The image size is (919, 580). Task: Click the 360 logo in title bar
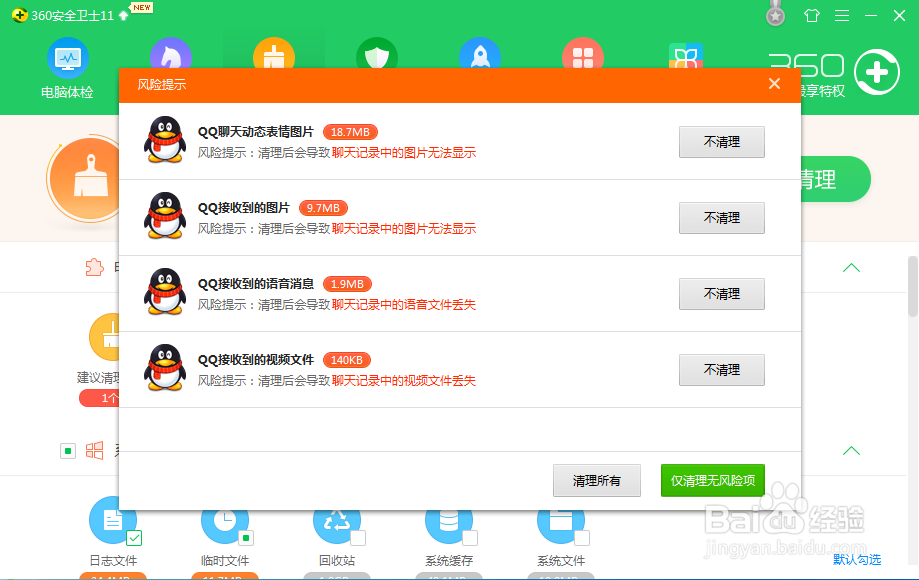coord(19,15)
